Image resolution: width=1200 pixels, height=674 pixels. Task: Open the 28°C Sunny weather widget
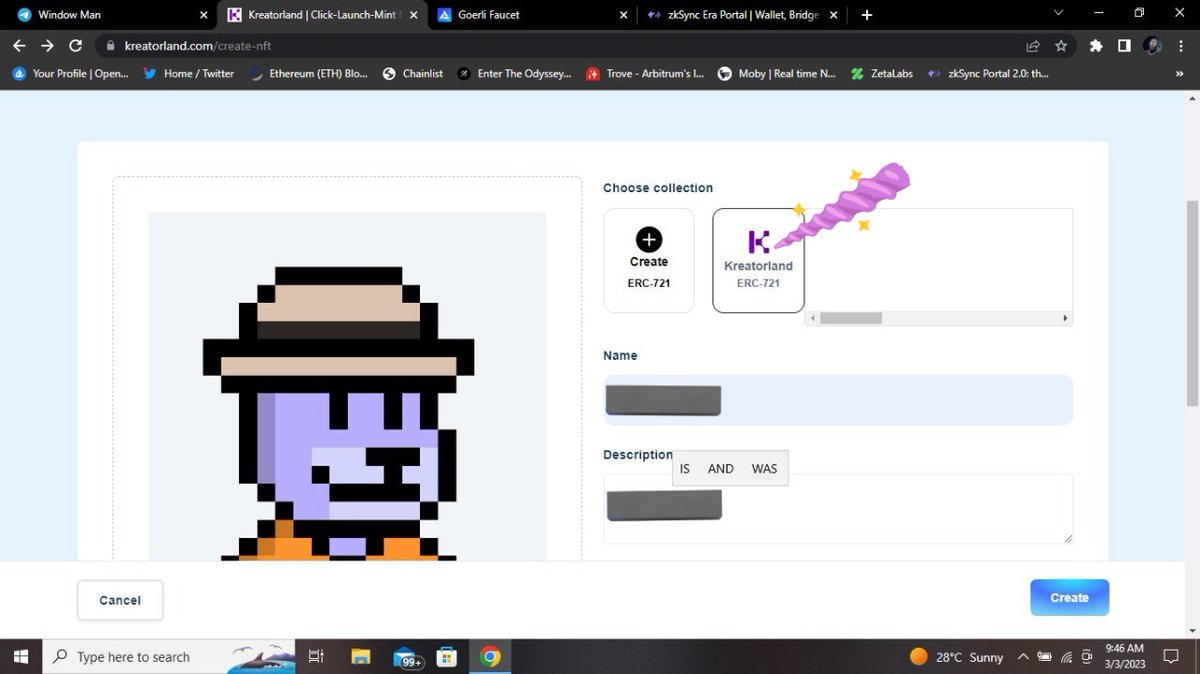tap(956, 657)
